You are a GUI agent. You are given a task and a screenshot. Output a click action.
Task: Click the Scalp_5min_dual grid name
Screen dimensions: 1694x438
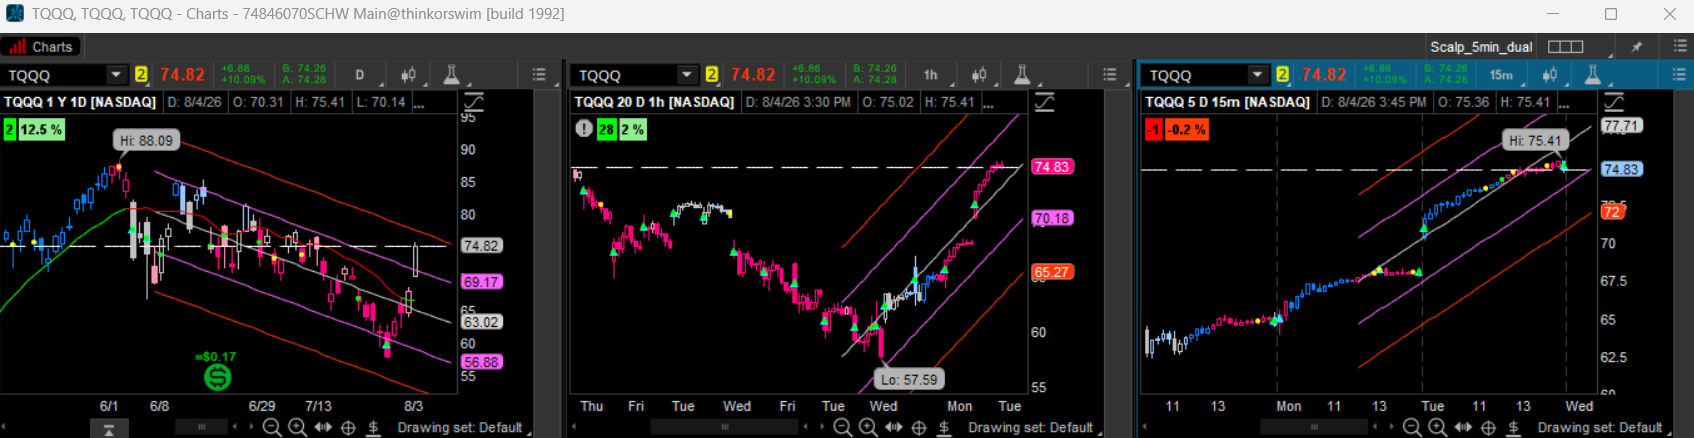coord(1481,47)
